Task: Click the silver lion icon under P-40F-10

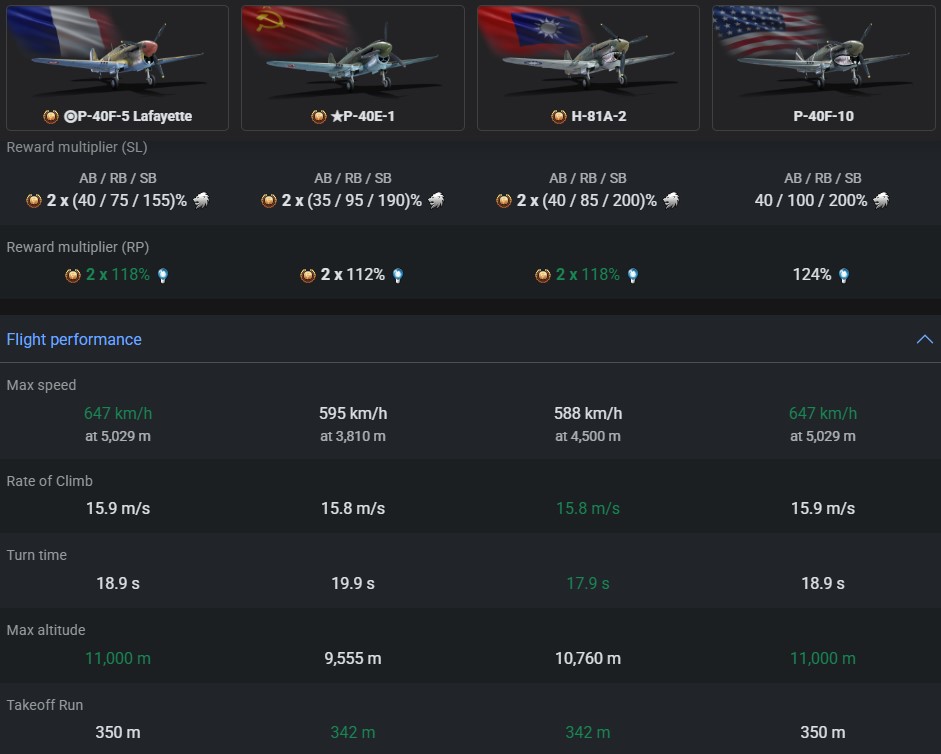Action: [x=882, y=200]
